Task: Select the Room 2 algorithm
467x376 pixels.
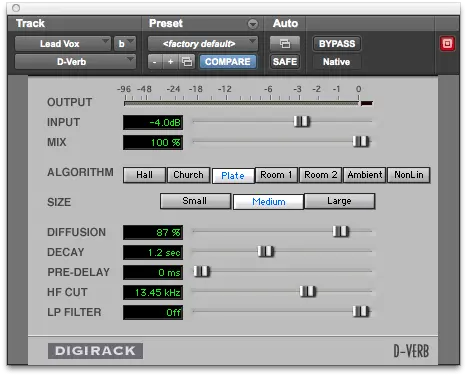Action: 320,175
